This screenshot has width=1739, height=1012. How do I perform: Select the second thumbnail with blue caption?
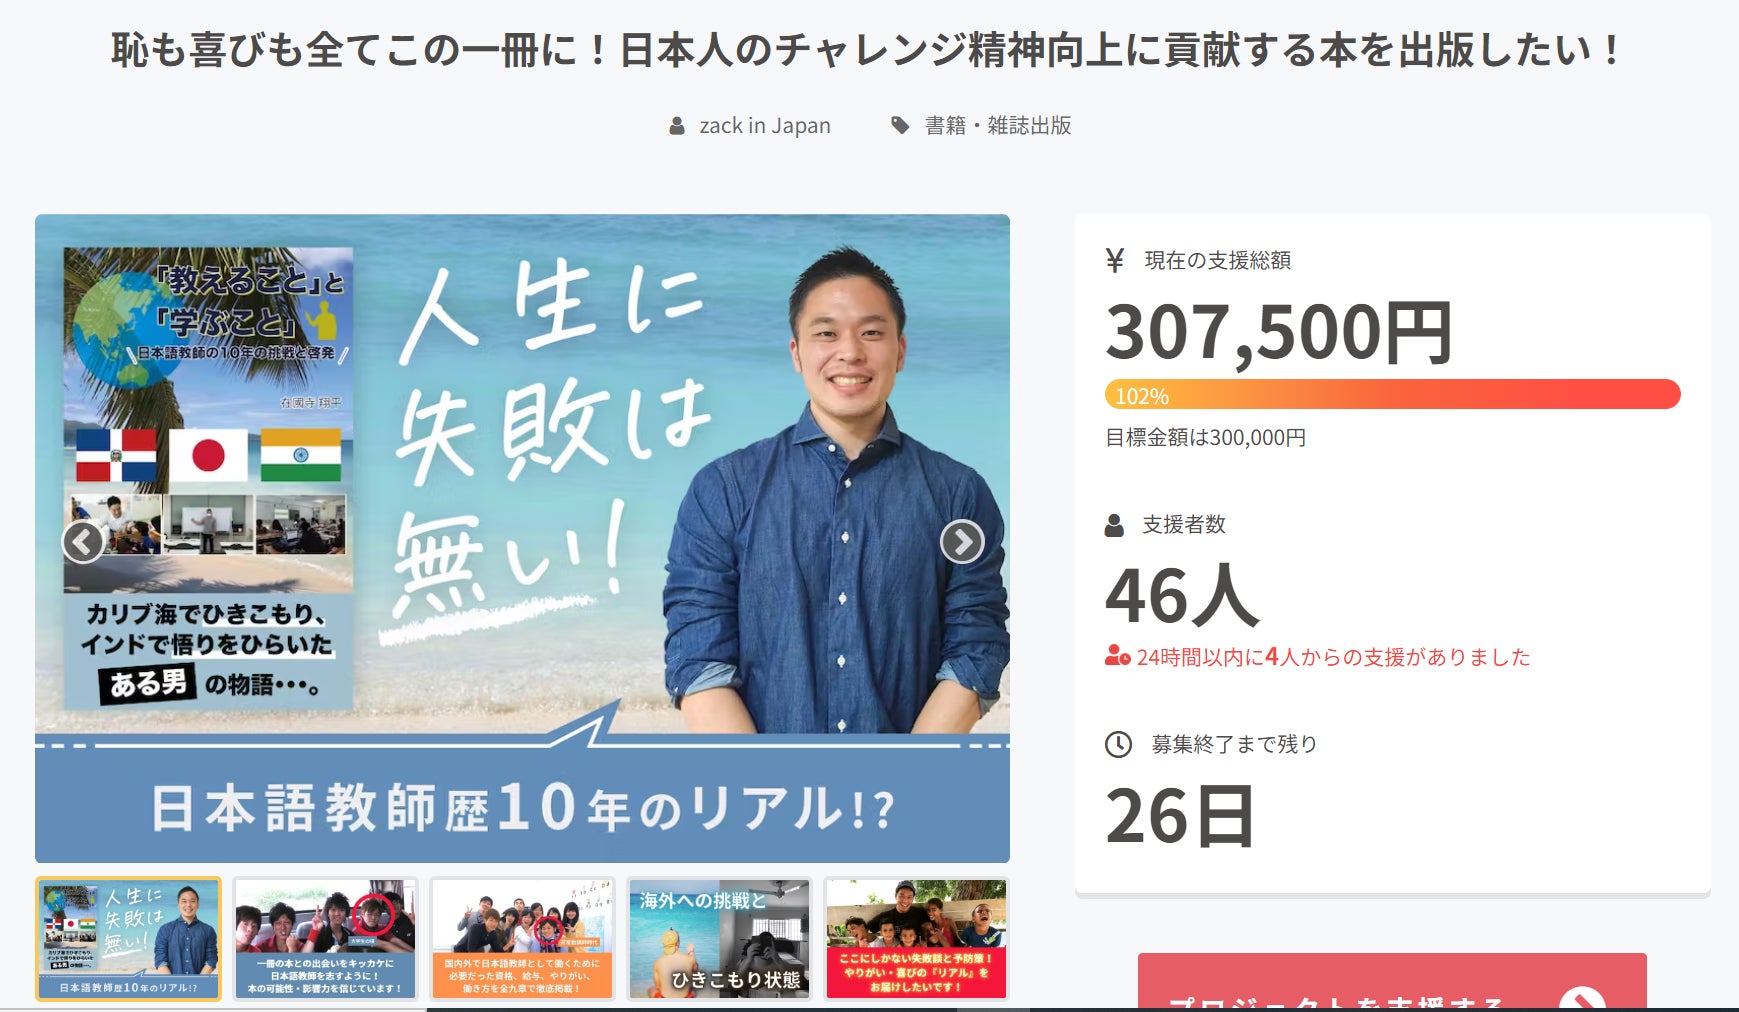pyautogui.click(x=325, y=939)
